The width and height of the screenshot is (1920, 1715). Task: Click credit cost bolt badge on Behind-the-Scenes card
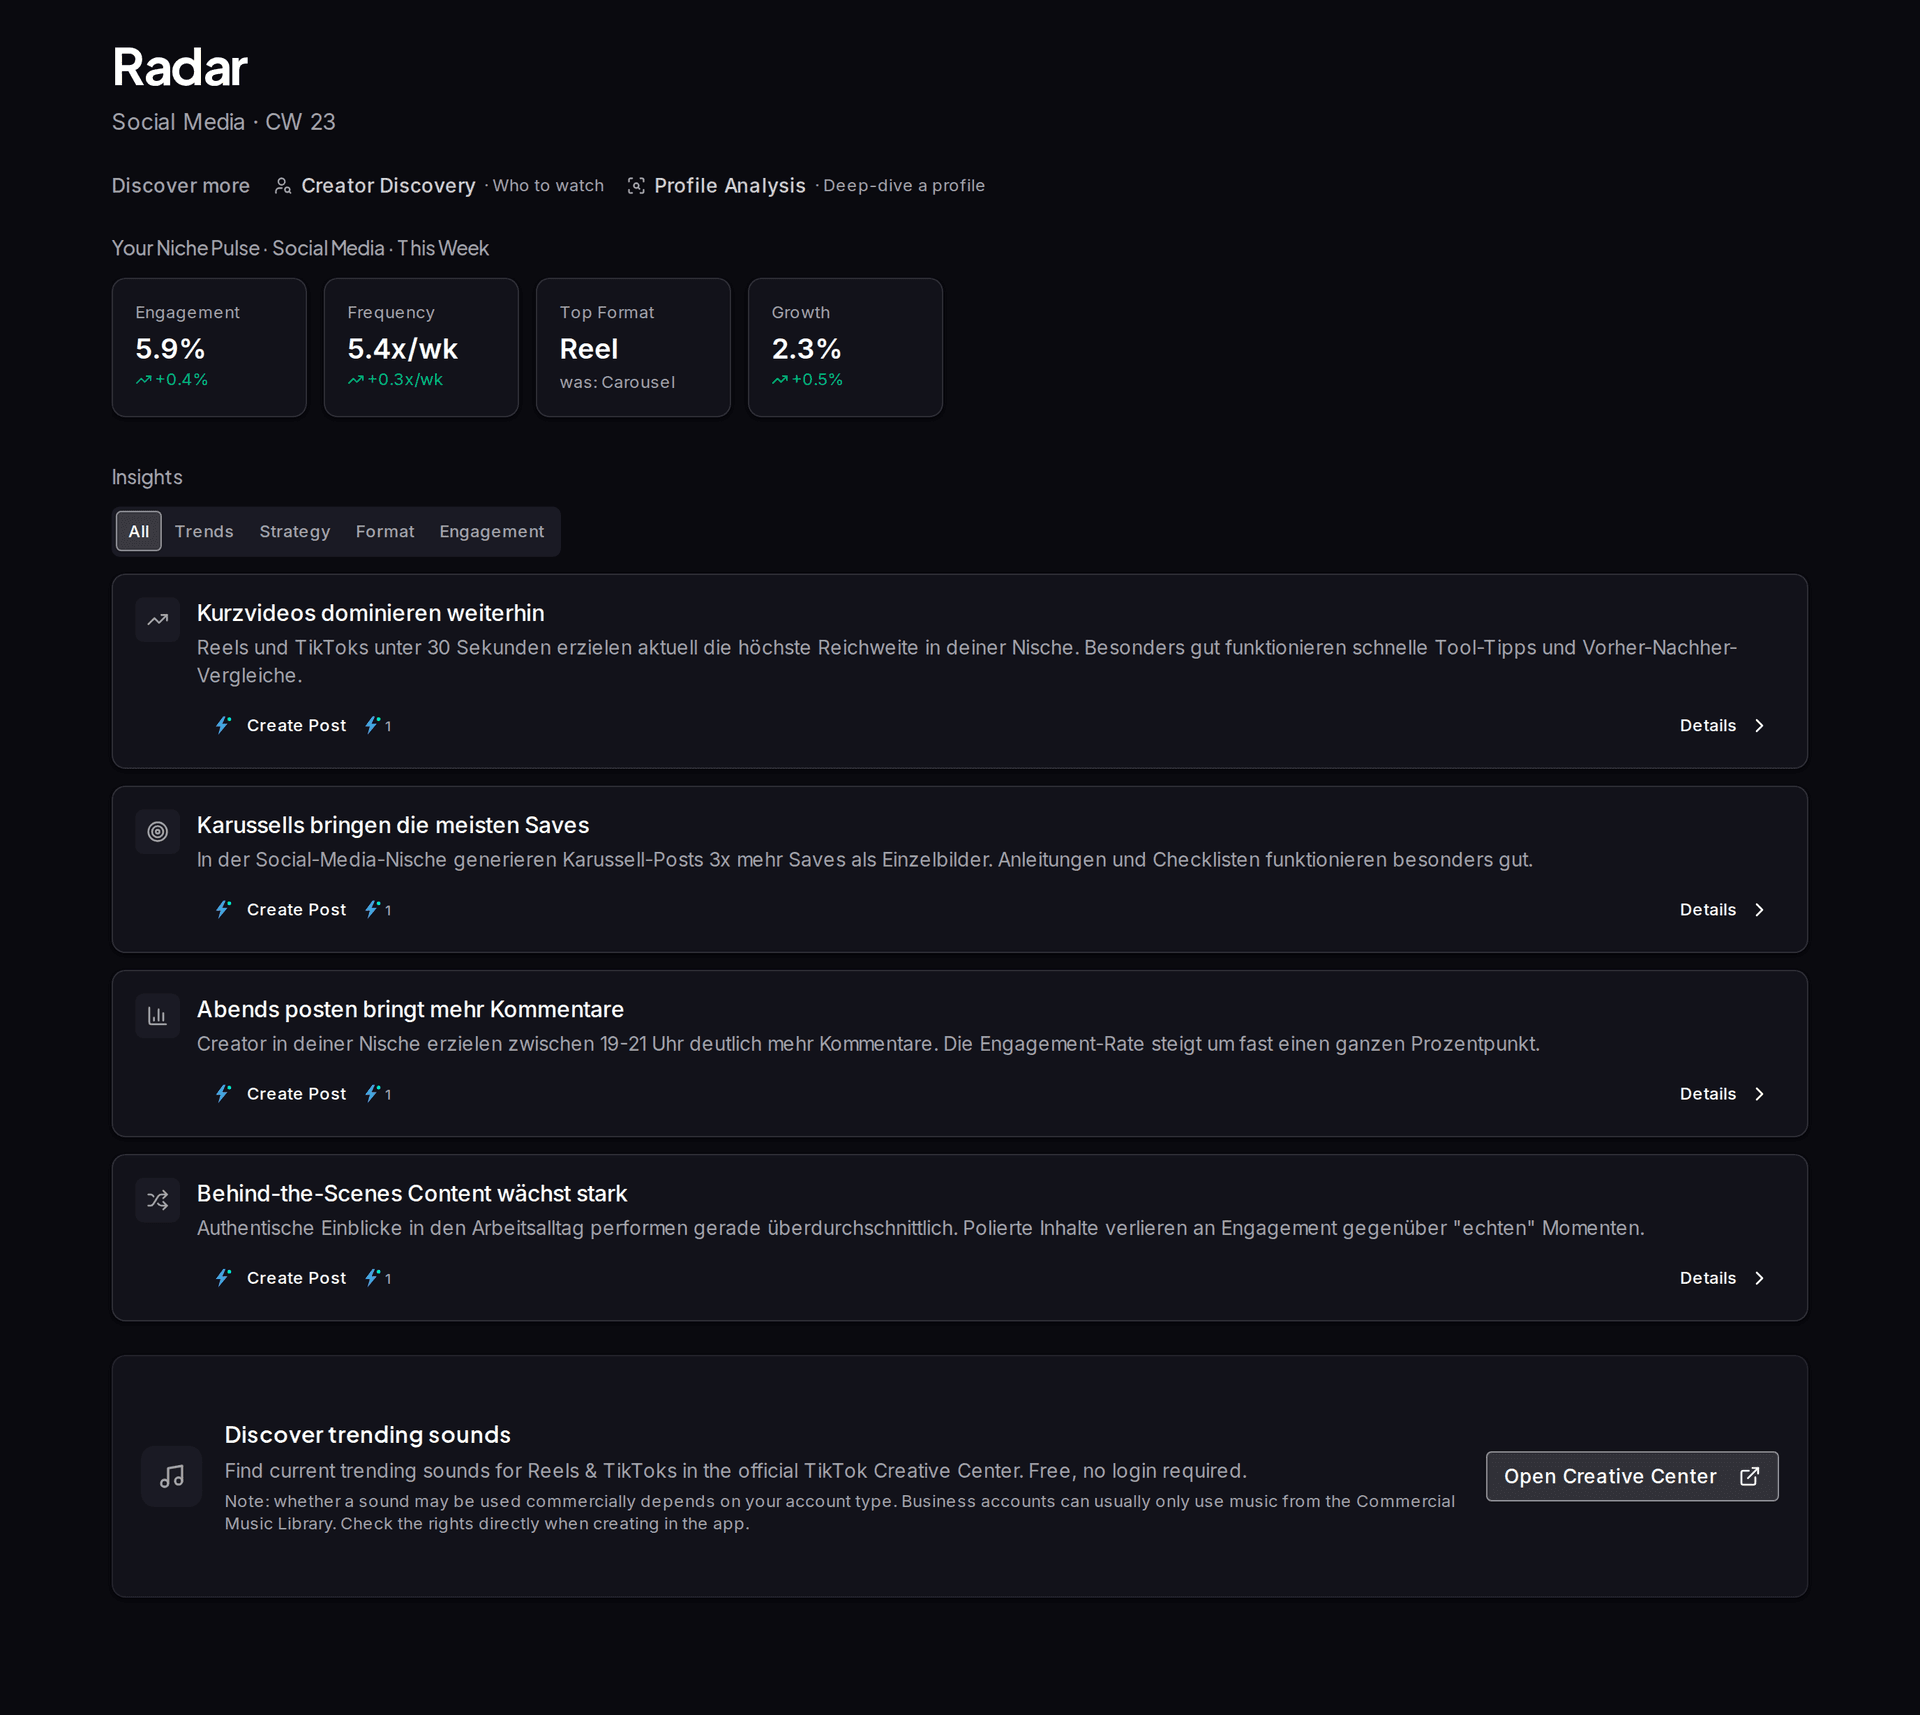click(378, 1278)
